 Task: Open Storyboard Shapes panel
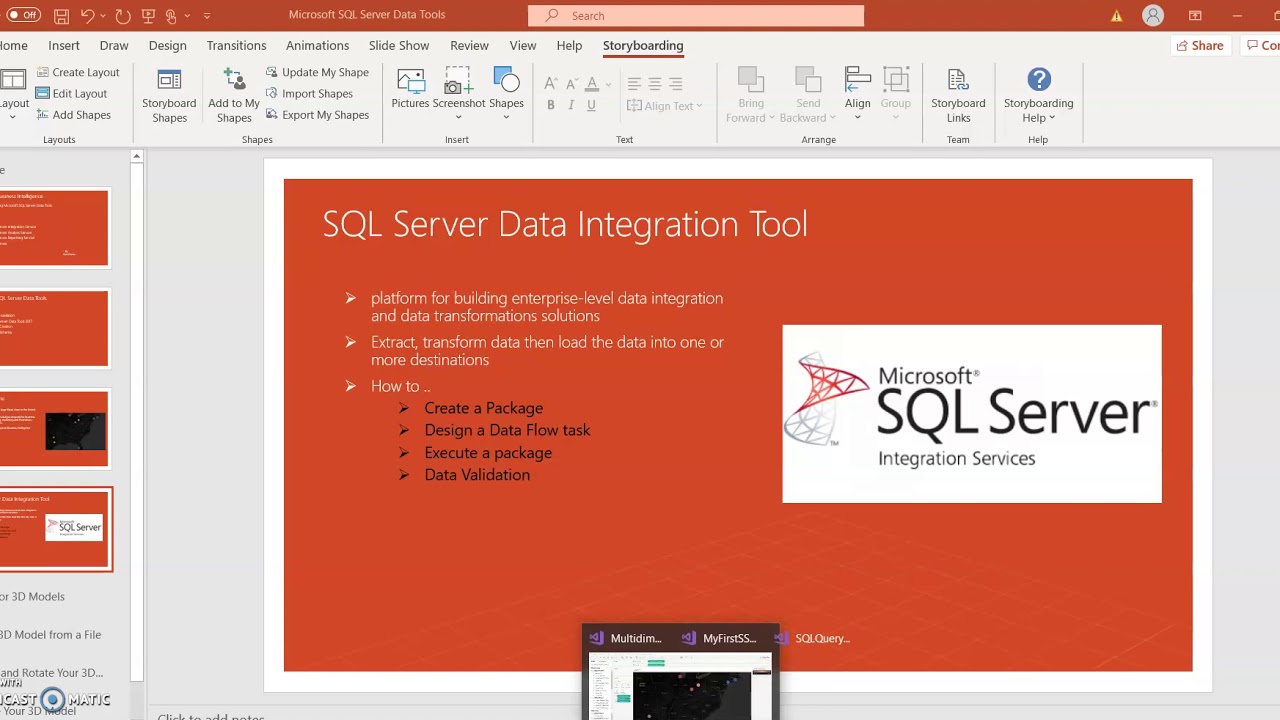169,96
